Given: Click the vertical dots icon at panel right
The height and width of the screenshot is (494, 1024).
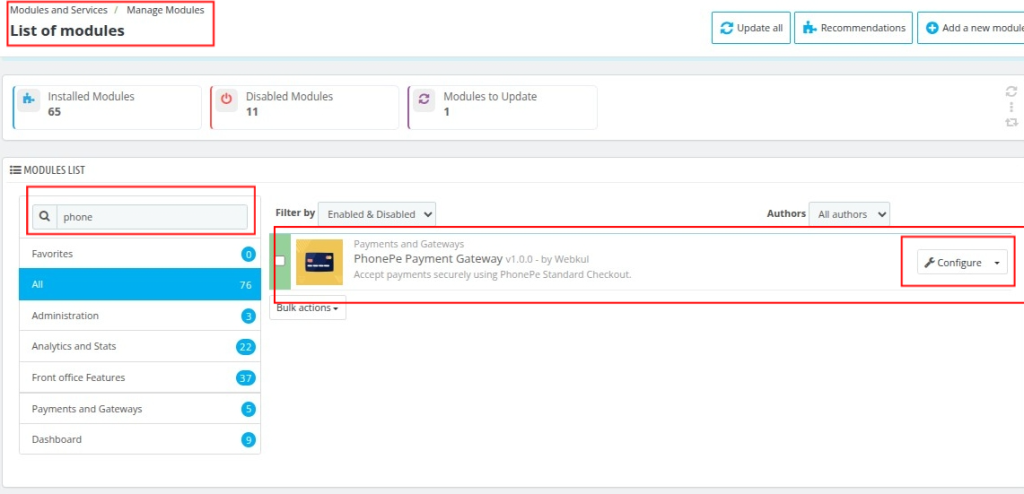Looking at the screenshot, I should pos(1012,107).
